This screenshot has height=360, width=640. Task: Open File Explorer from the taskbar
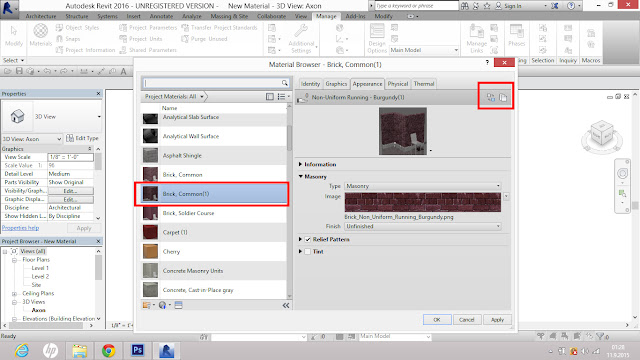[80, 350]
